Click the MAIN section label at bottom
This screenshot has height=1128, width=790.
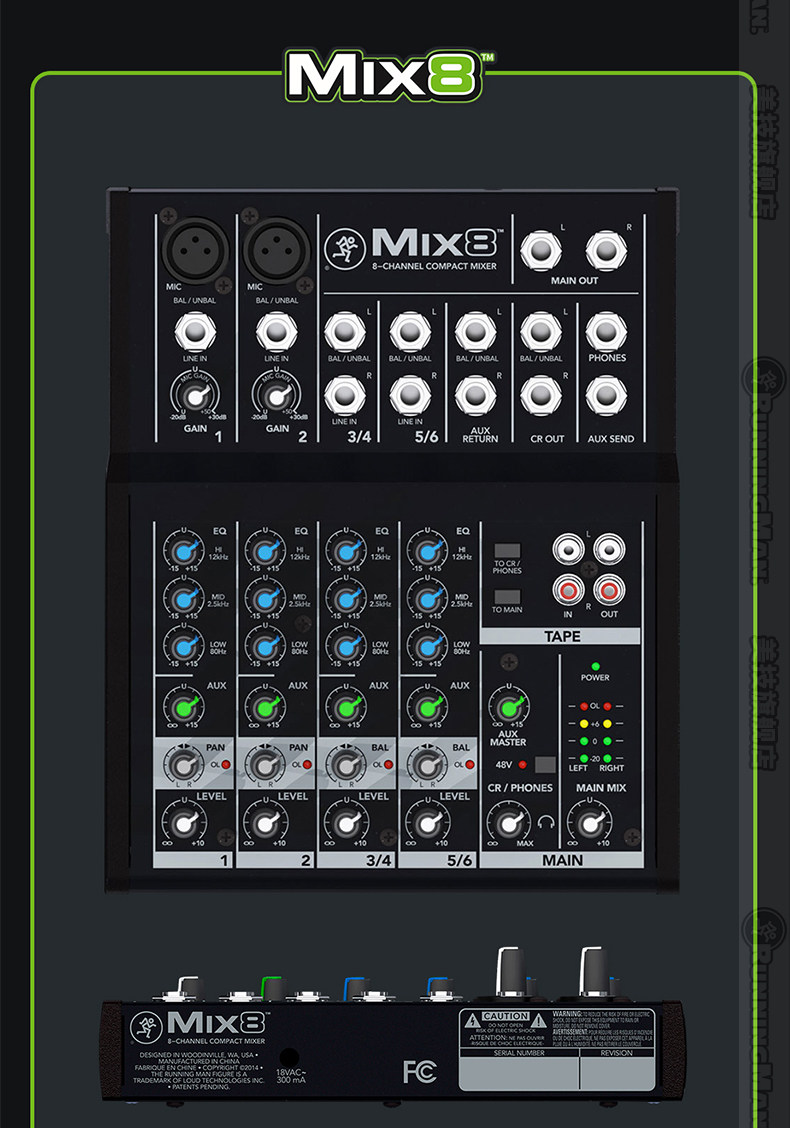(563, 860)
